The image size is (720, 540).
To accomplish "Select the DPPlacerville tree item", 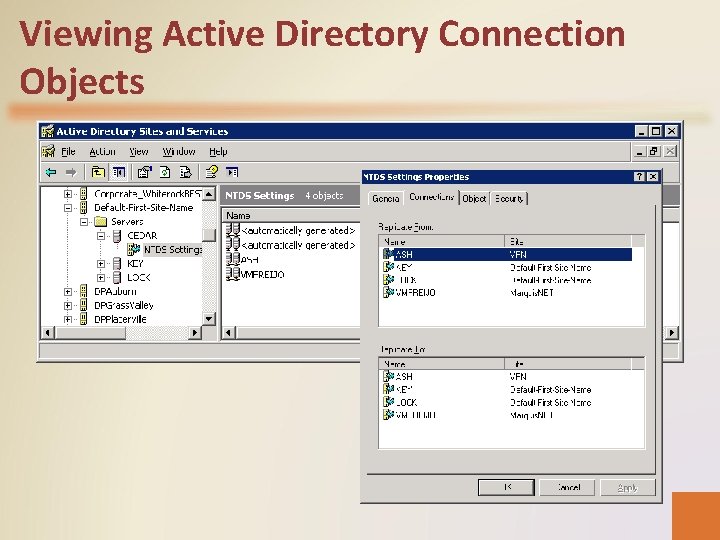I will (x=120, y=319).
